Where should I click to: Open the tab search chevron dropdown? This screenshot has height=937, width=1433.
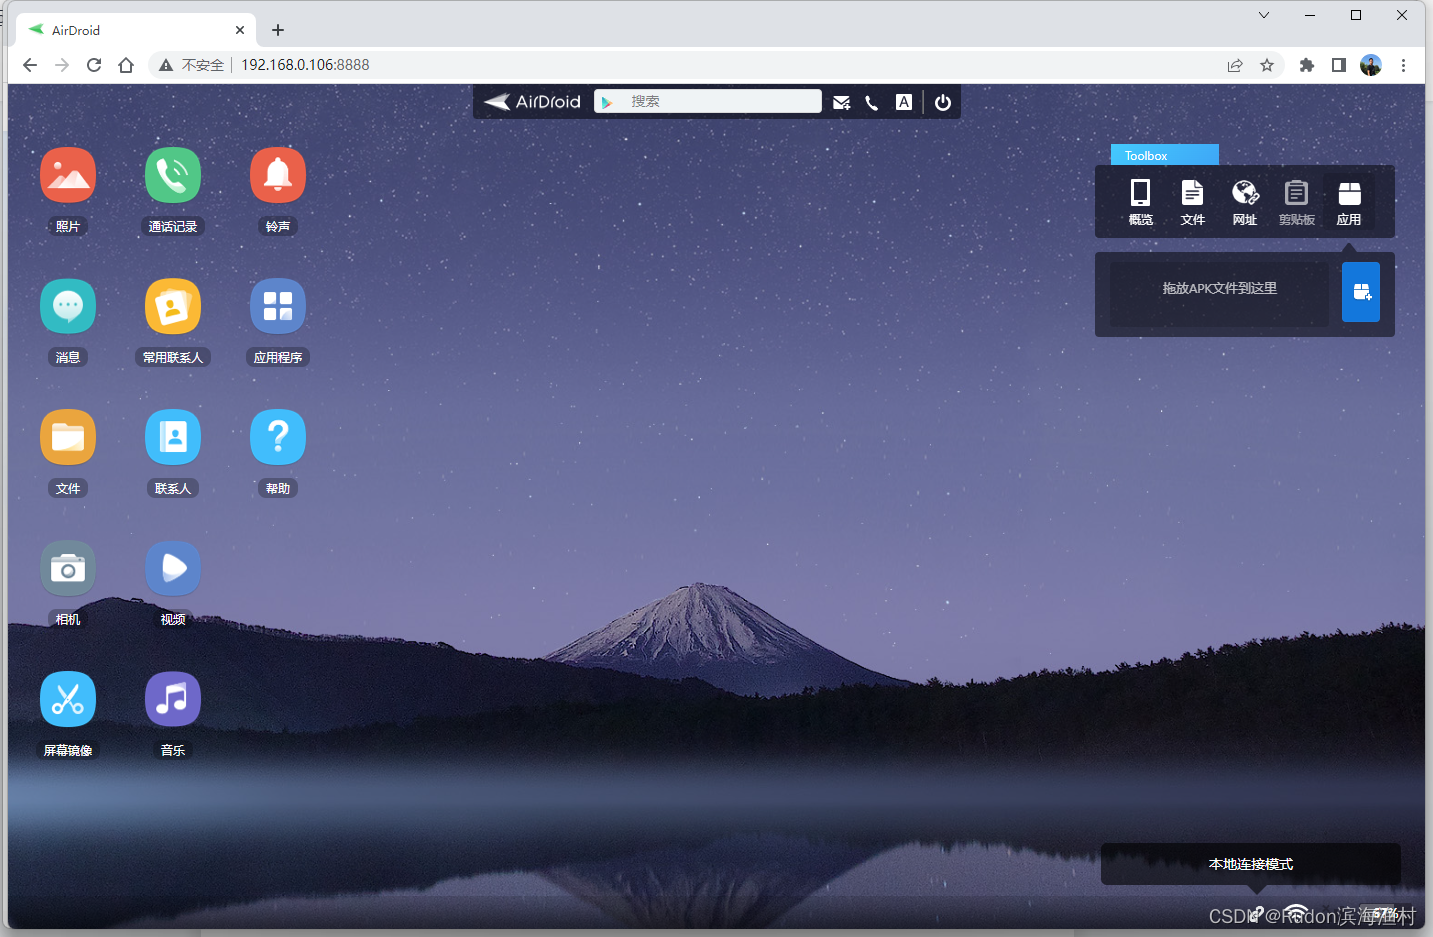point(1264,15)
